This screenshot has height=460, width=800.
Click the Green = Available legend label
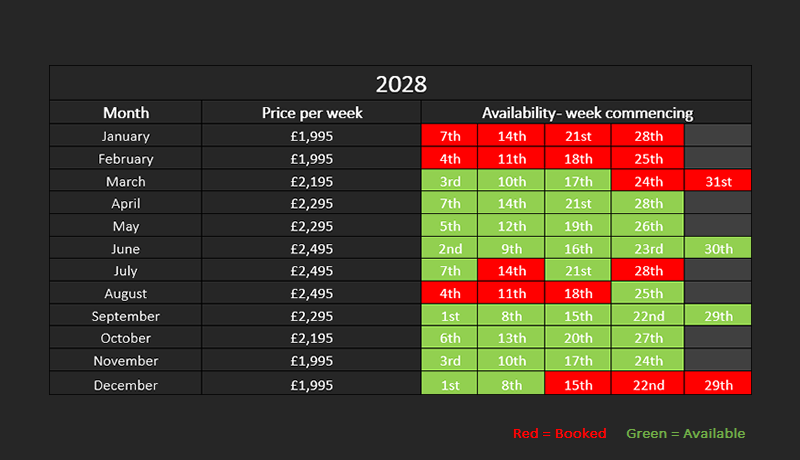tap(685, 433)
